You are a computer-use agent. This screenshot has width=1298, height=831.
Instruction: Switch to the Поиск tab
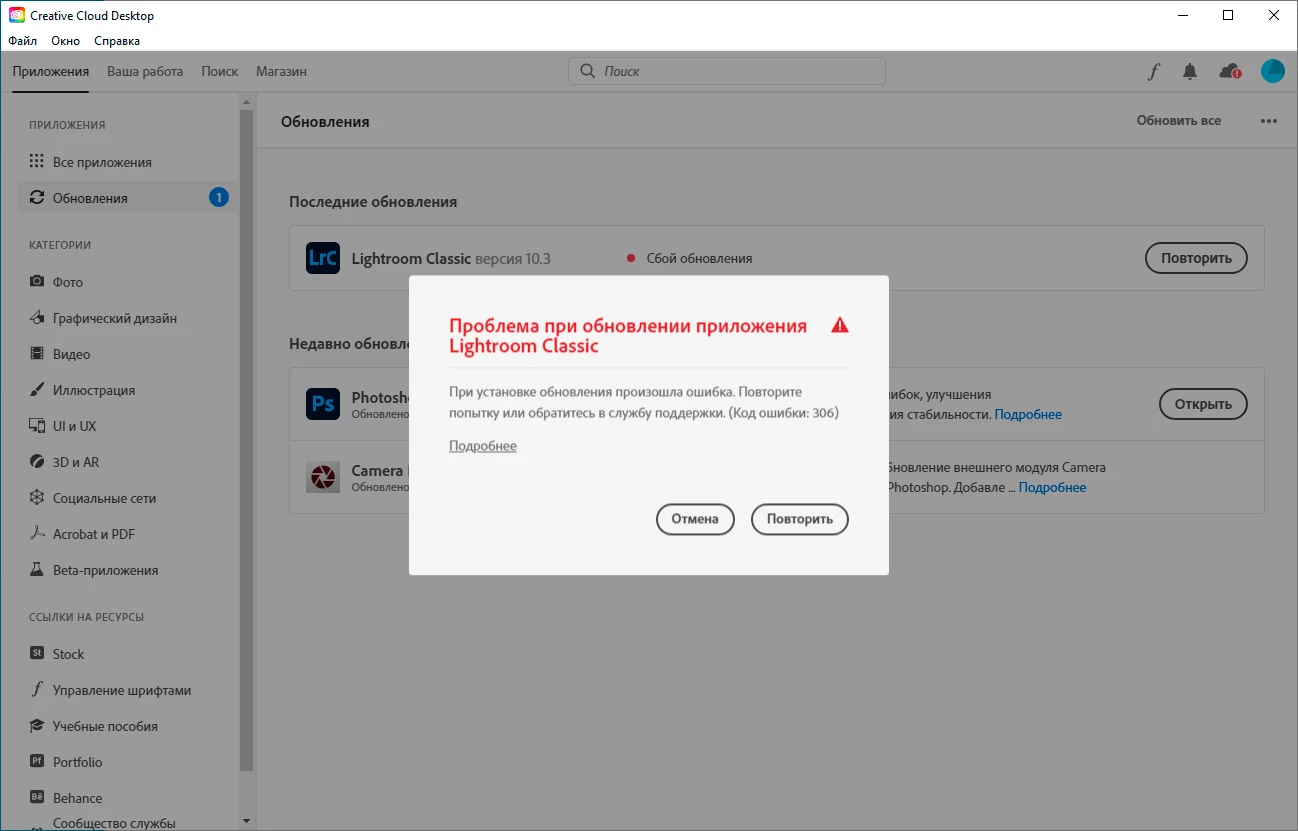[x=220, y=72]
